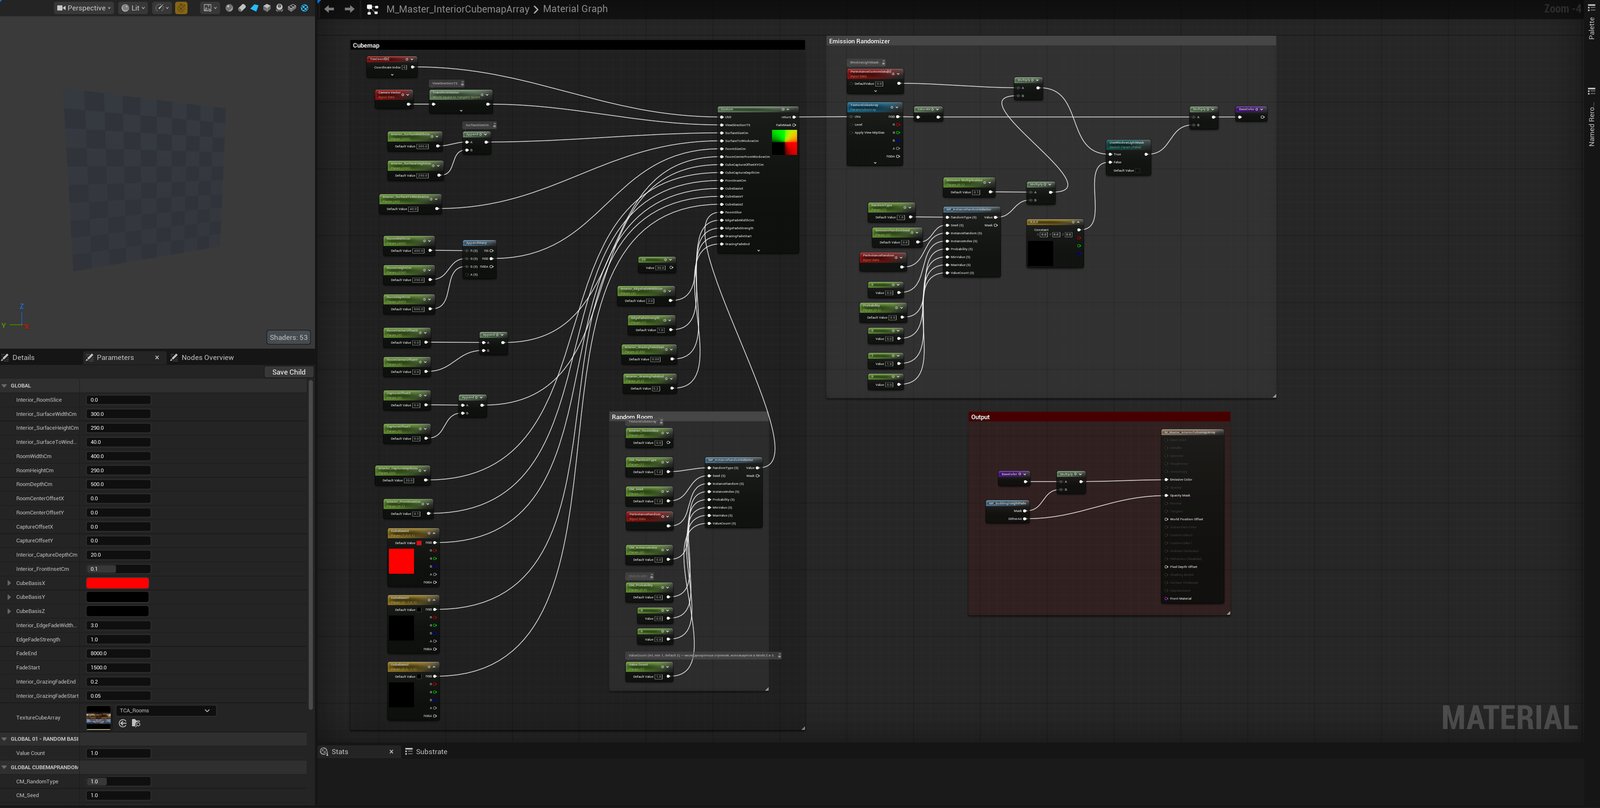The height and width of the screenshot is (808, 1600).
Task: Click the FadeEnd value field
Action: point(118,653)
